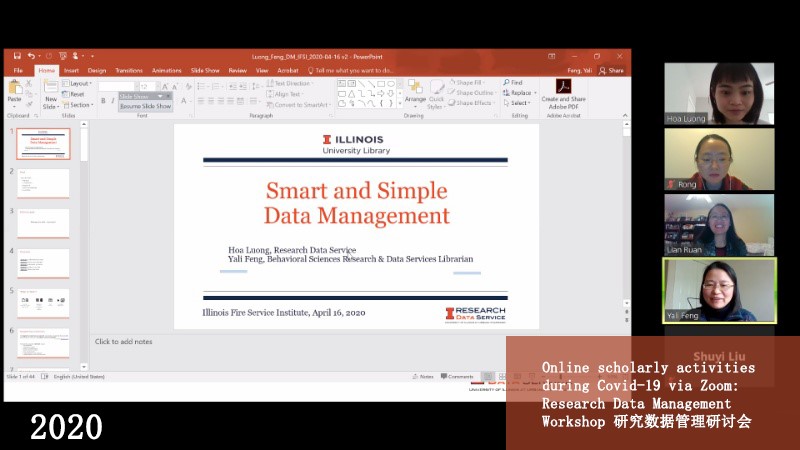Viewport: 800px width, 450px height.
Task: Open Layout dropdown
Action: point(77,83)
